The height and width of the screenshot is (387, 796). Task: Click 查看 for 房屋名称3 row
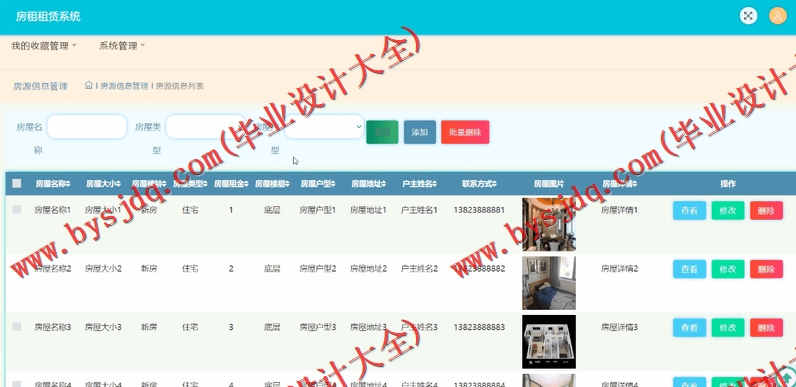click(689, 328)
